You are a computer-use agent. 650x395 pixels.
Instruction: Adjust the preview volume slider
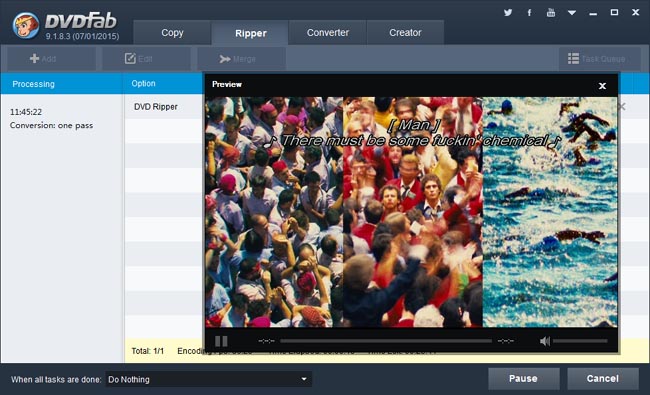[x=580, y=341]
